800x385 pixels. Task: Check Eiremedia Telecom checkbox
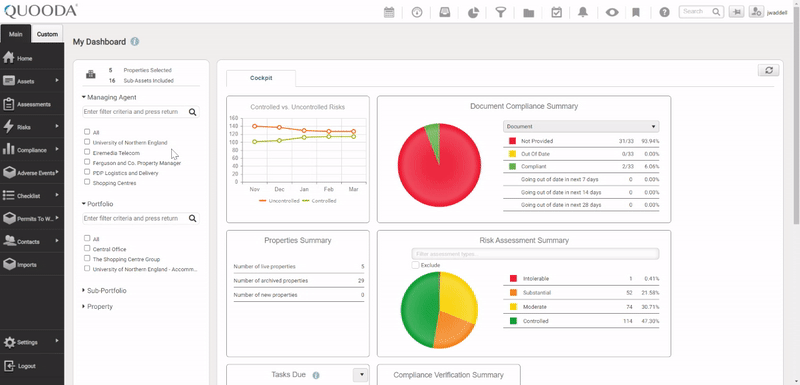(87, 152)
